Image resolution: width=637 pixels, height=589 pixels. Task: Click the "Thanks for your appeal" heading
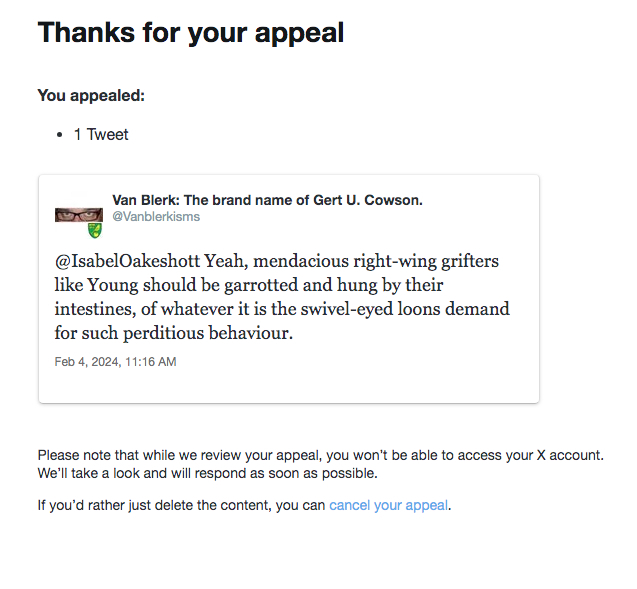tap(191, 33)
